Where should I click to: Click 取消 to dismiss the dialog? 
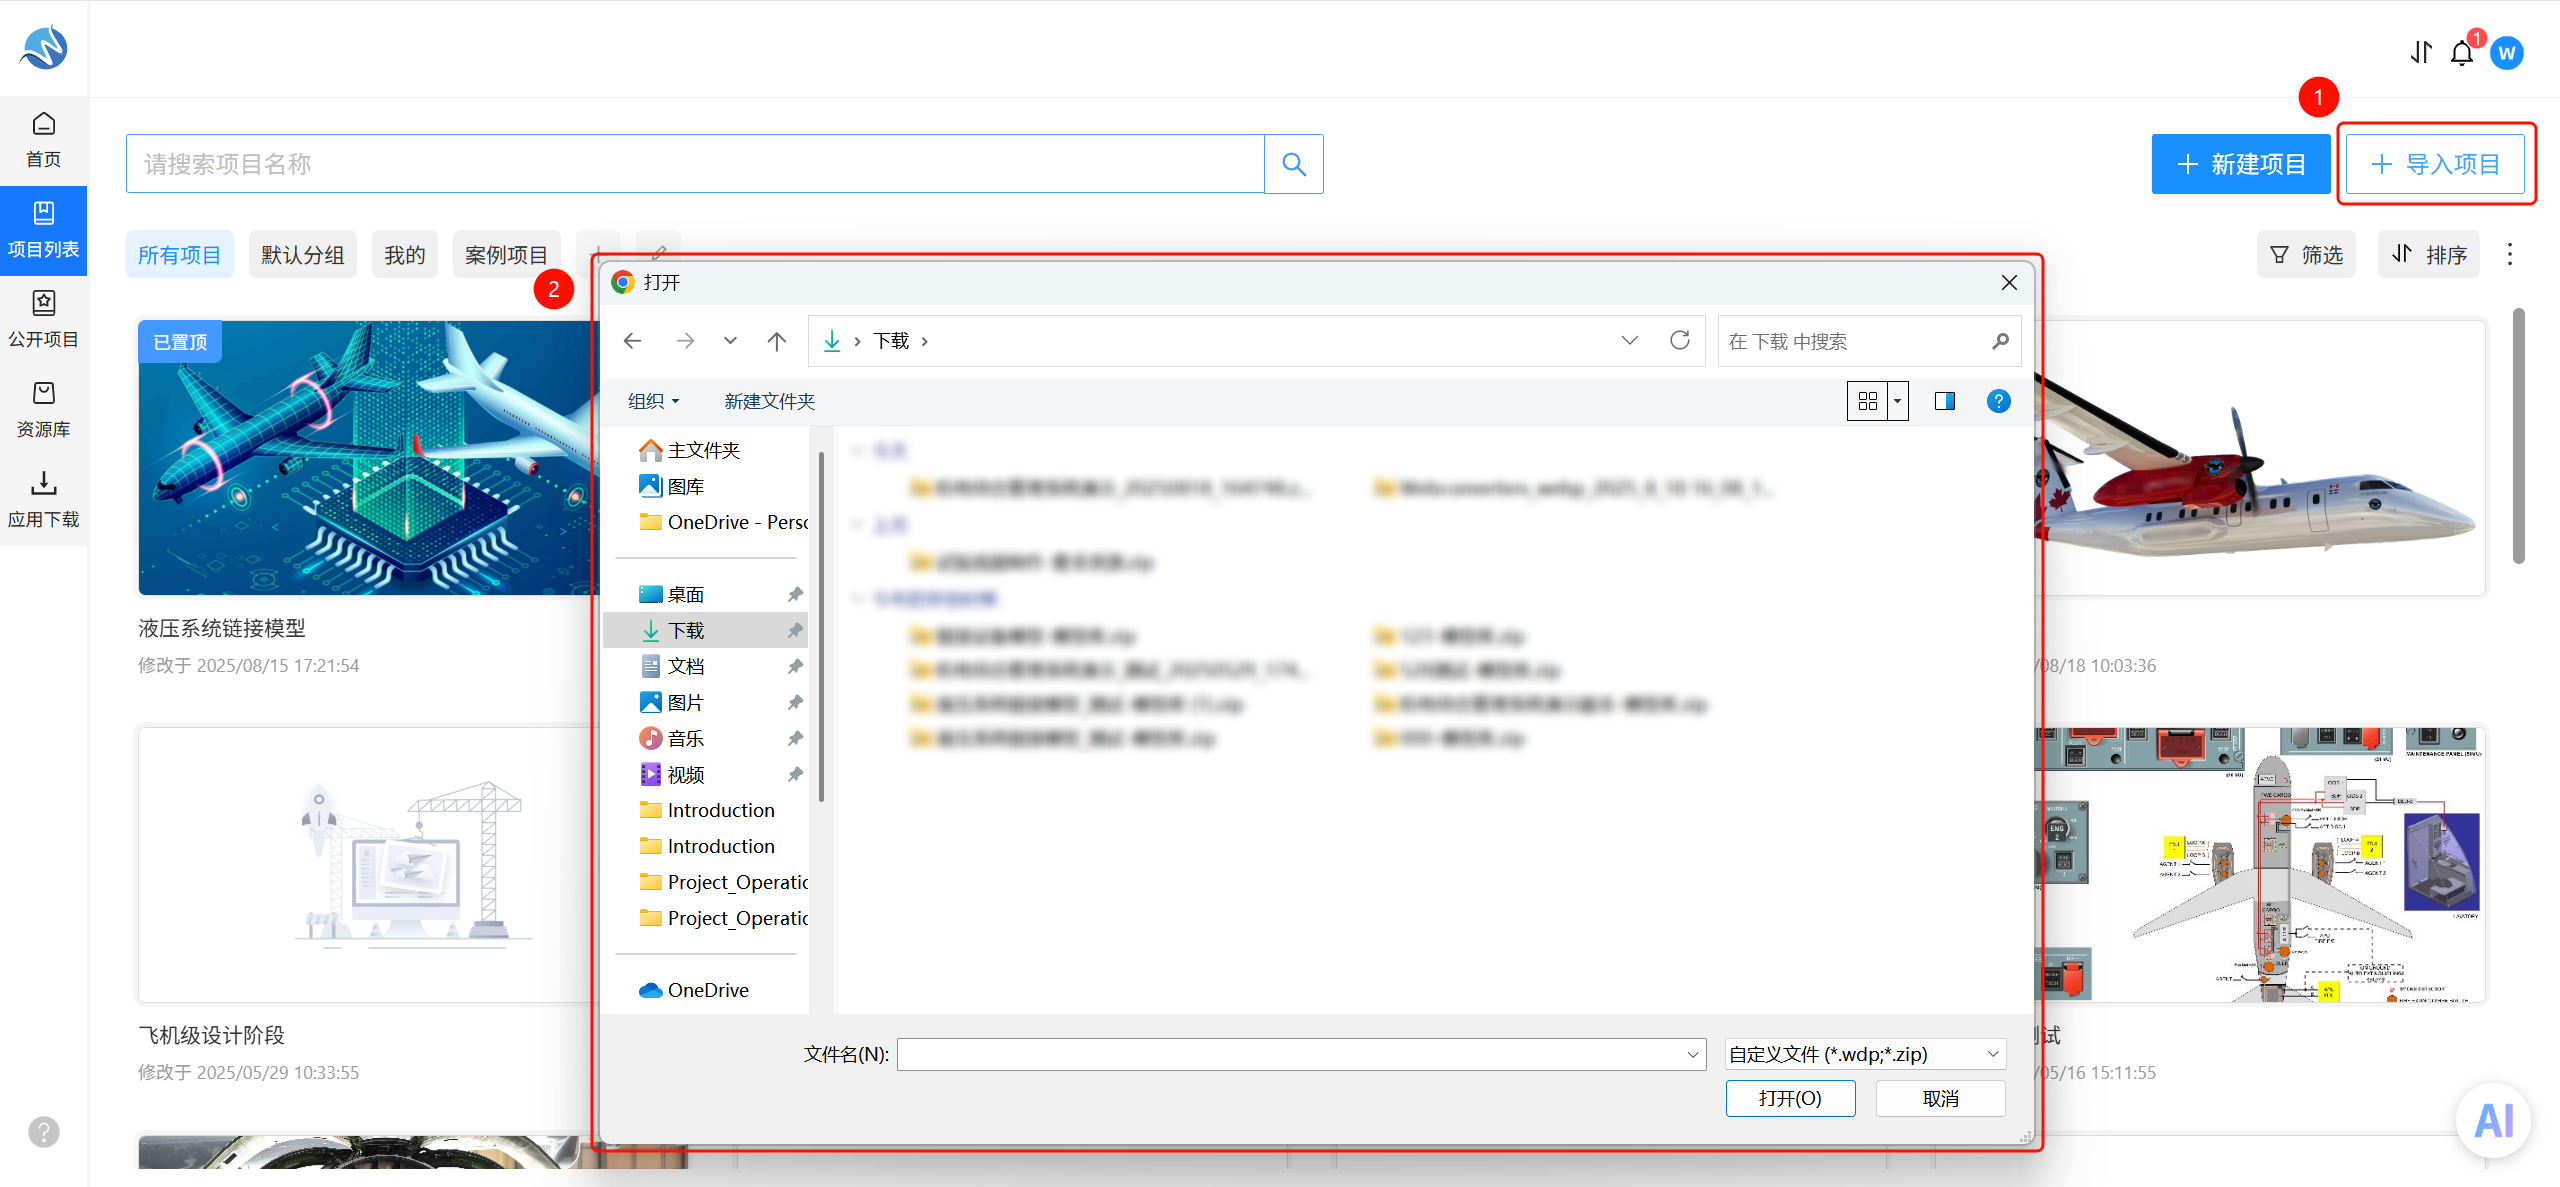pyautogui.click(x=1940, y=1098)
